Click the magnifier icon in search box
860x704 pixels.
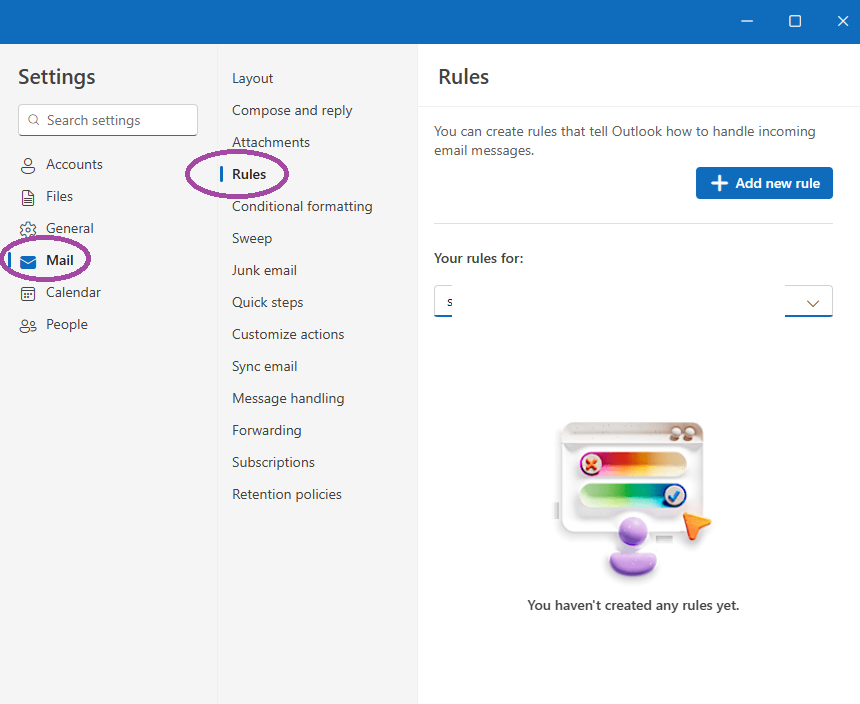point(33,120)
